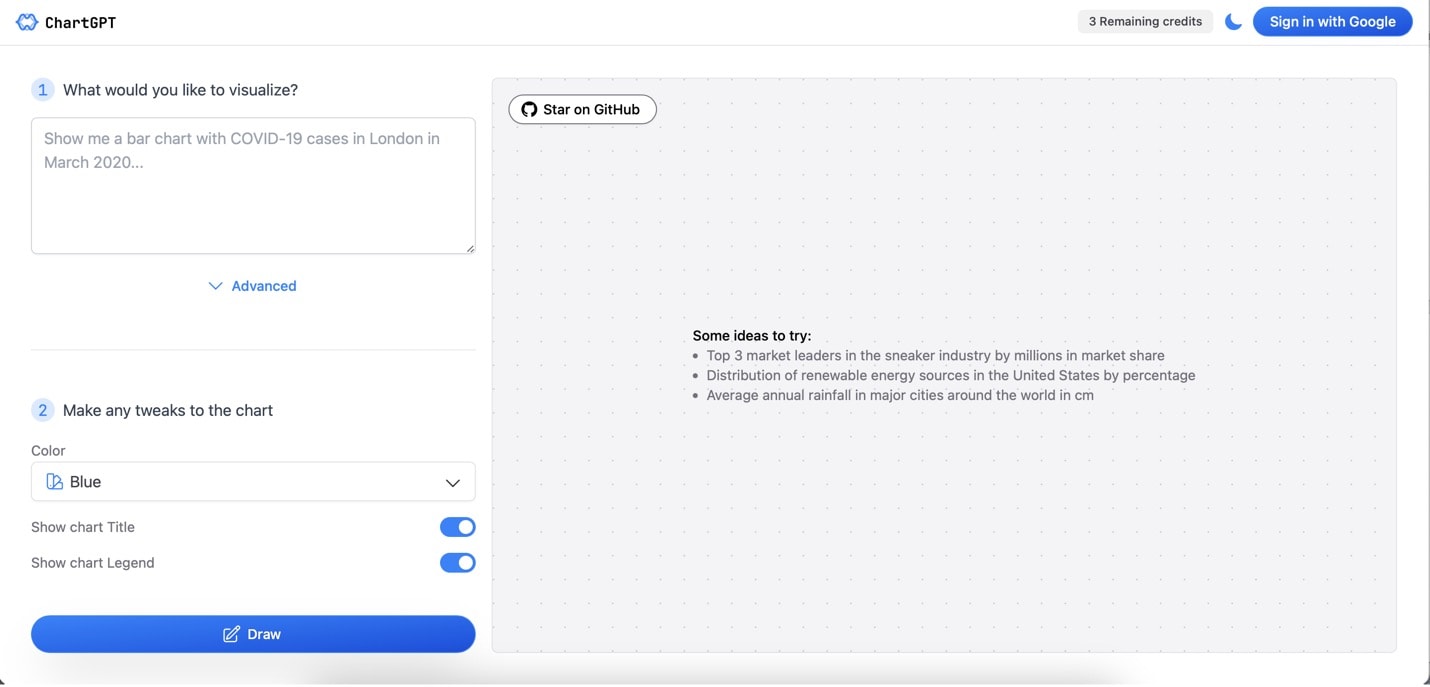Click the color palette icon beside Blue
This screenshot has width=1430, height=687.
(x=55, y=482)
